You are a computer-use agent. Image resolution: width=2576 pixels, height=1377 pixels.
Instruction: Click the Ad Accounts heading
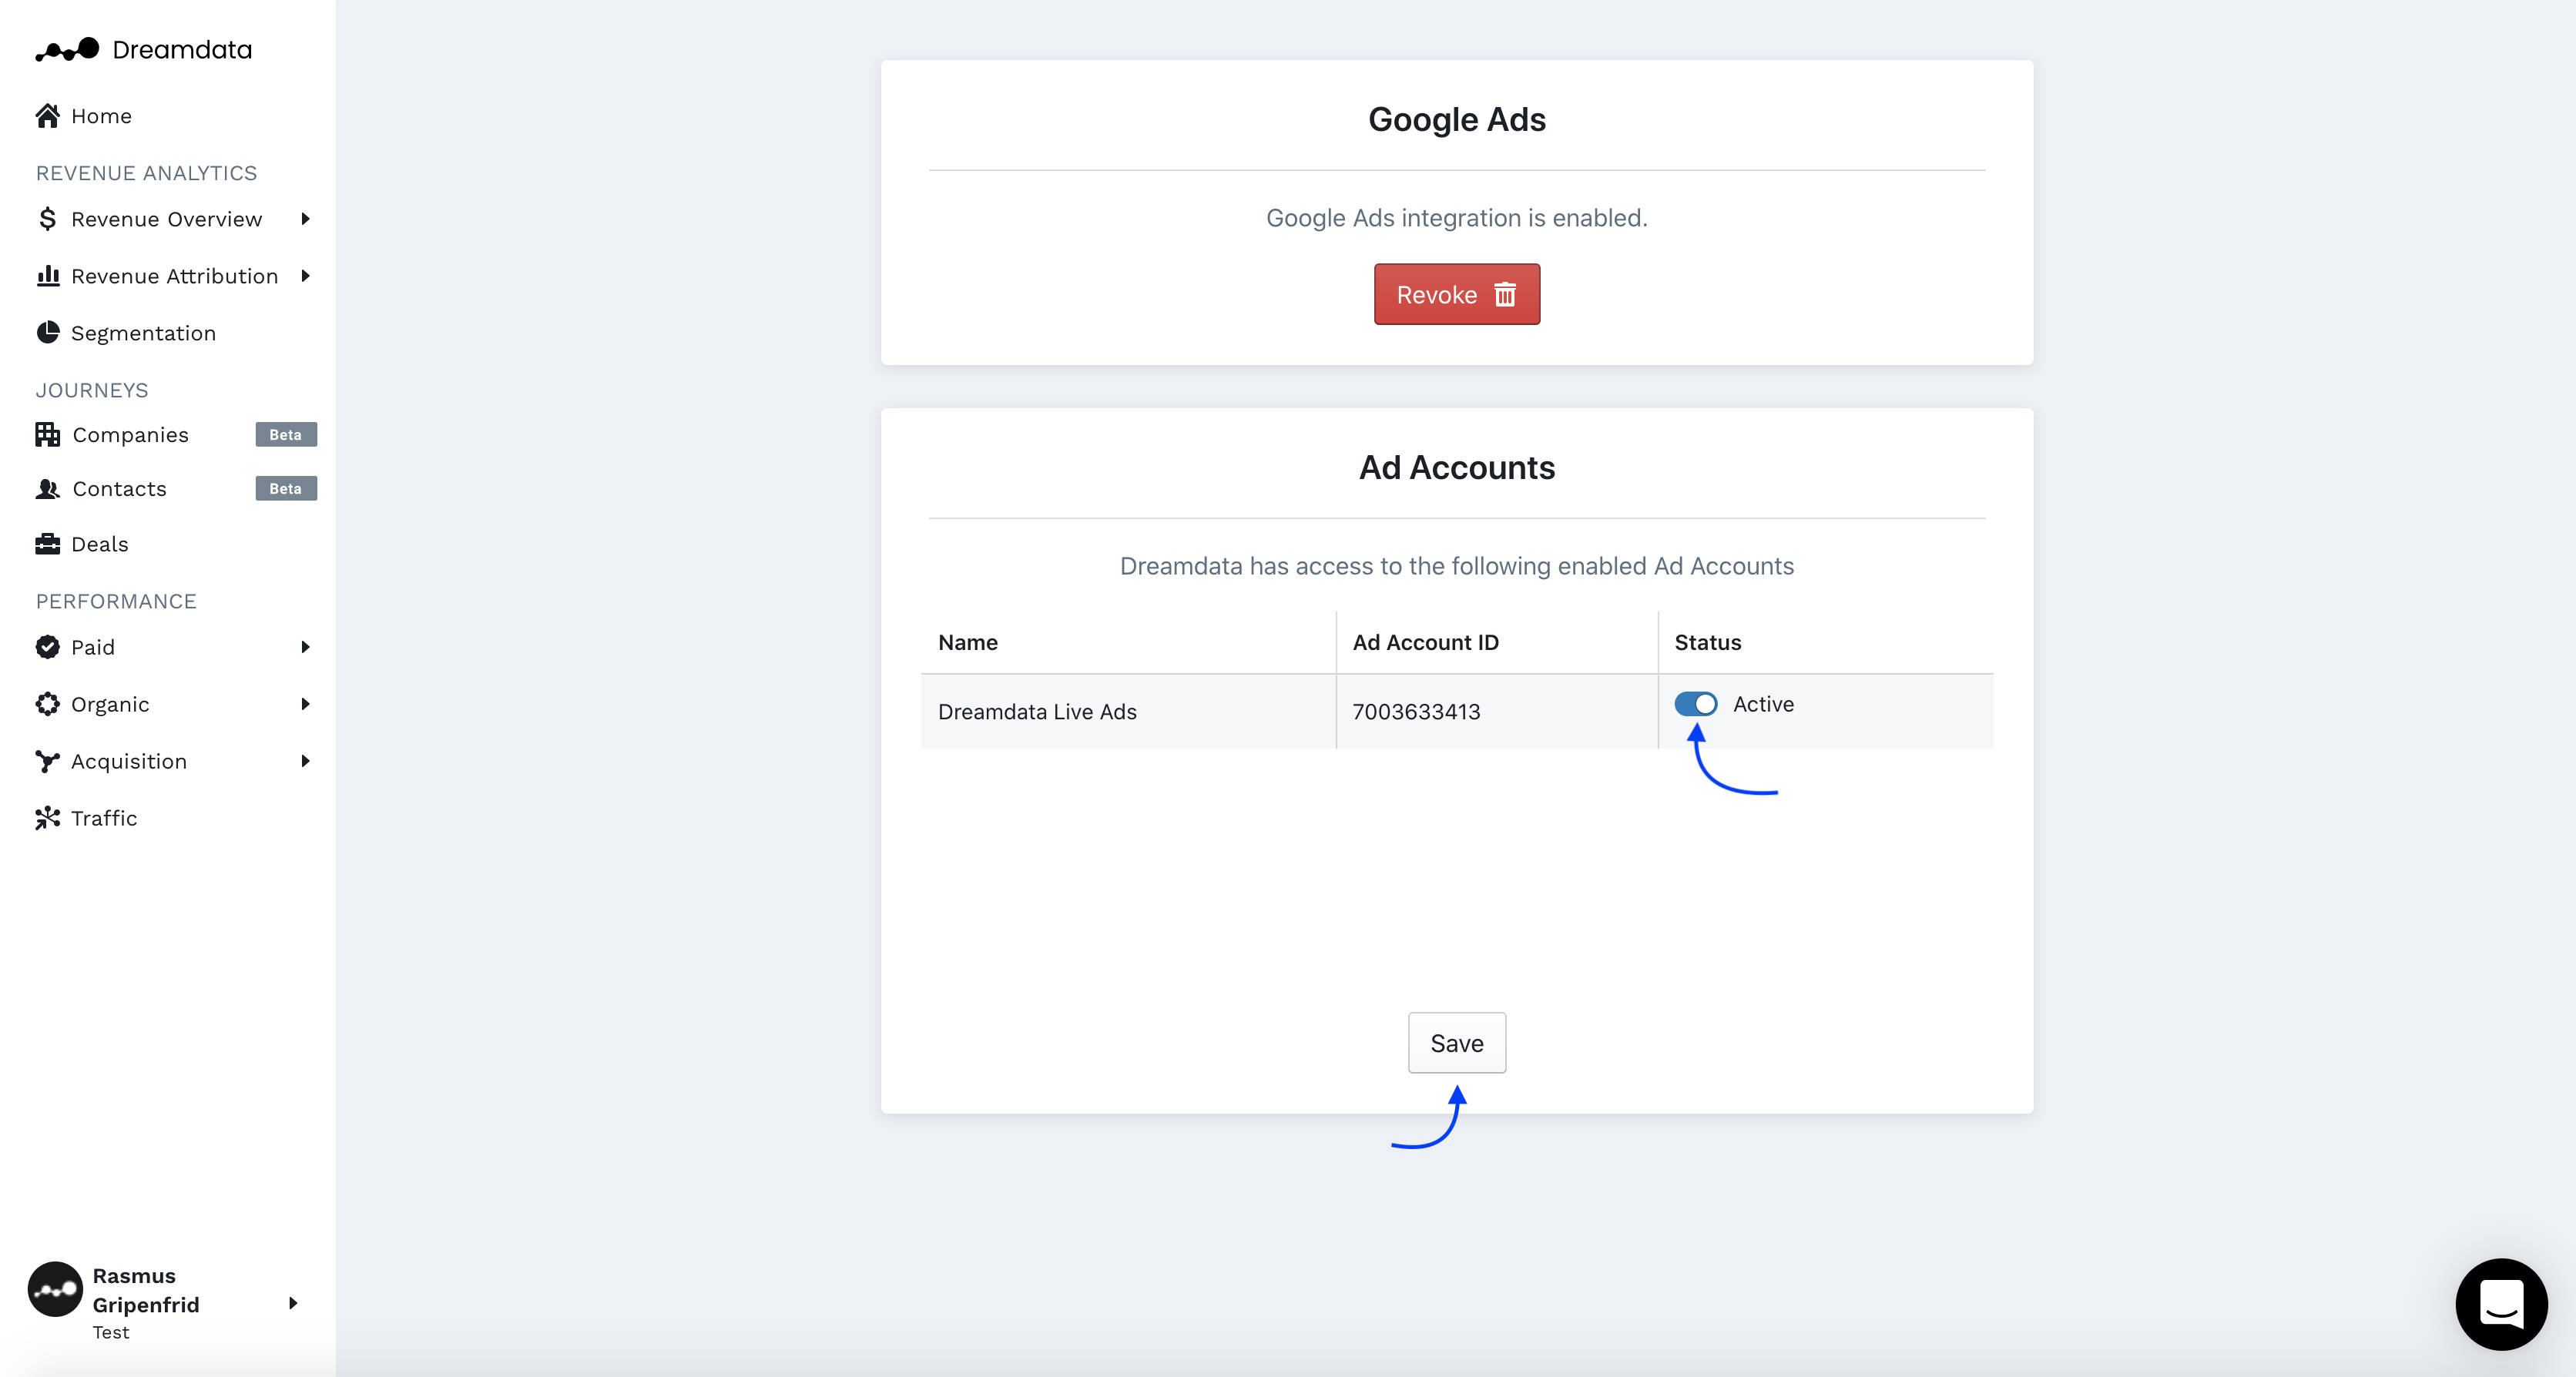coord(1457,467)
